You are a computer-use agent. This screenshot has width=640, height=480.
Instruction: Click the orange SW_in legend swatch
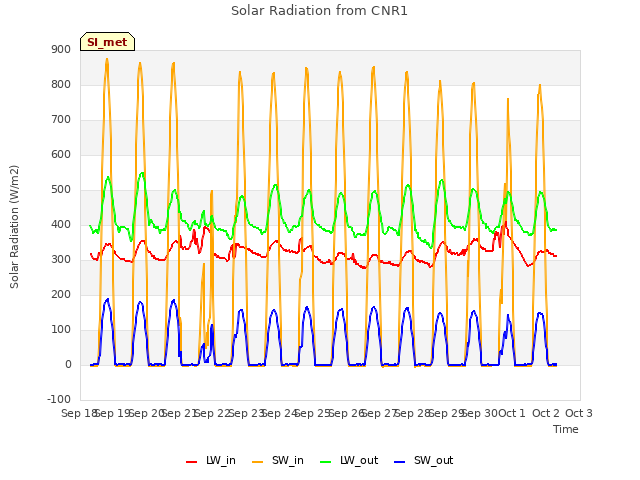[258, 462]
